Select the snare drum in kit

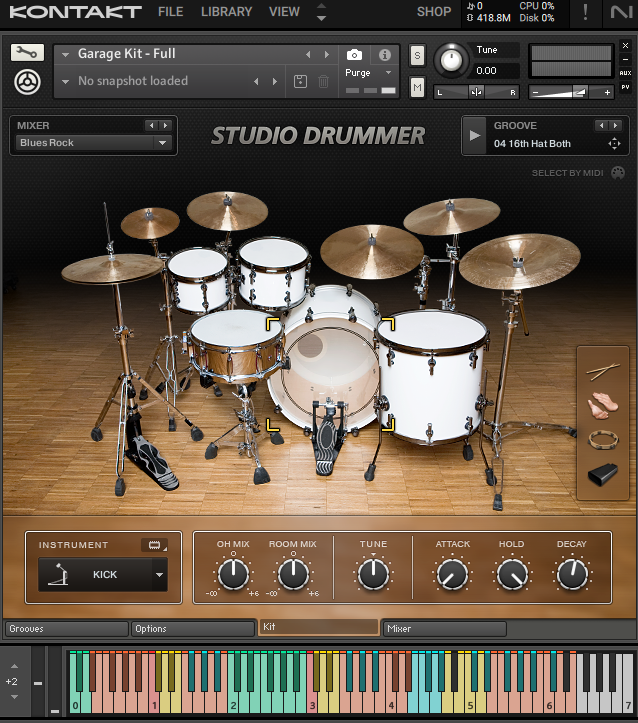pyautogui.click(x=235, y=344)
